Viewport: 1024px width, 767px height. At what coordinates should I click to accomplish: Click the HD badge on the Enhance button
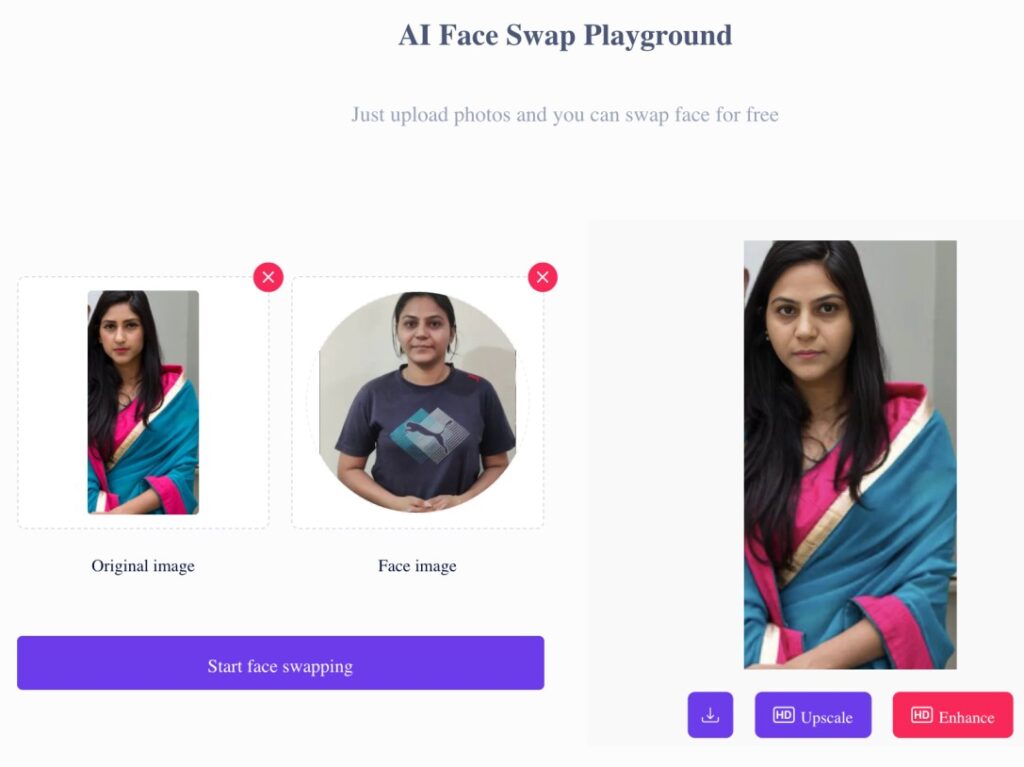(921, 715)
